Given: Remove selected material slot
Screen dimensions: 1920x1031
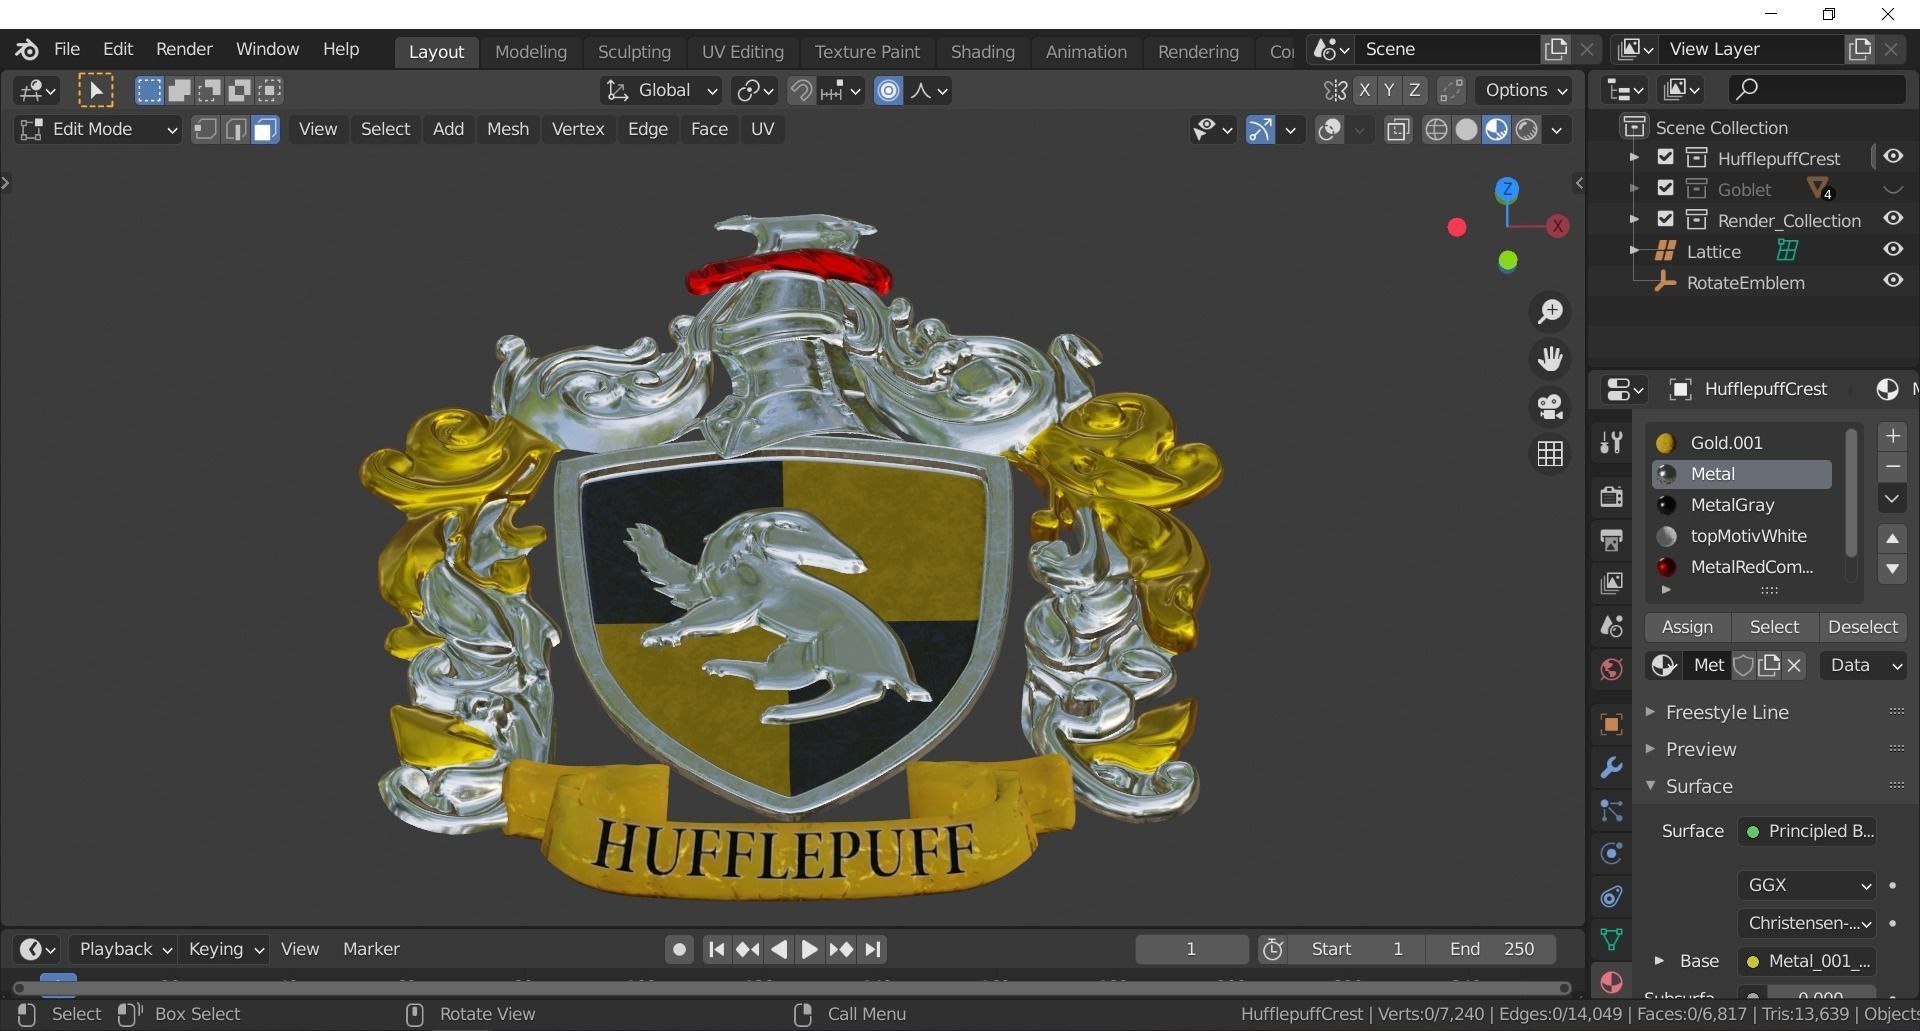Looking at the screenshot, I should (1892, 467).
